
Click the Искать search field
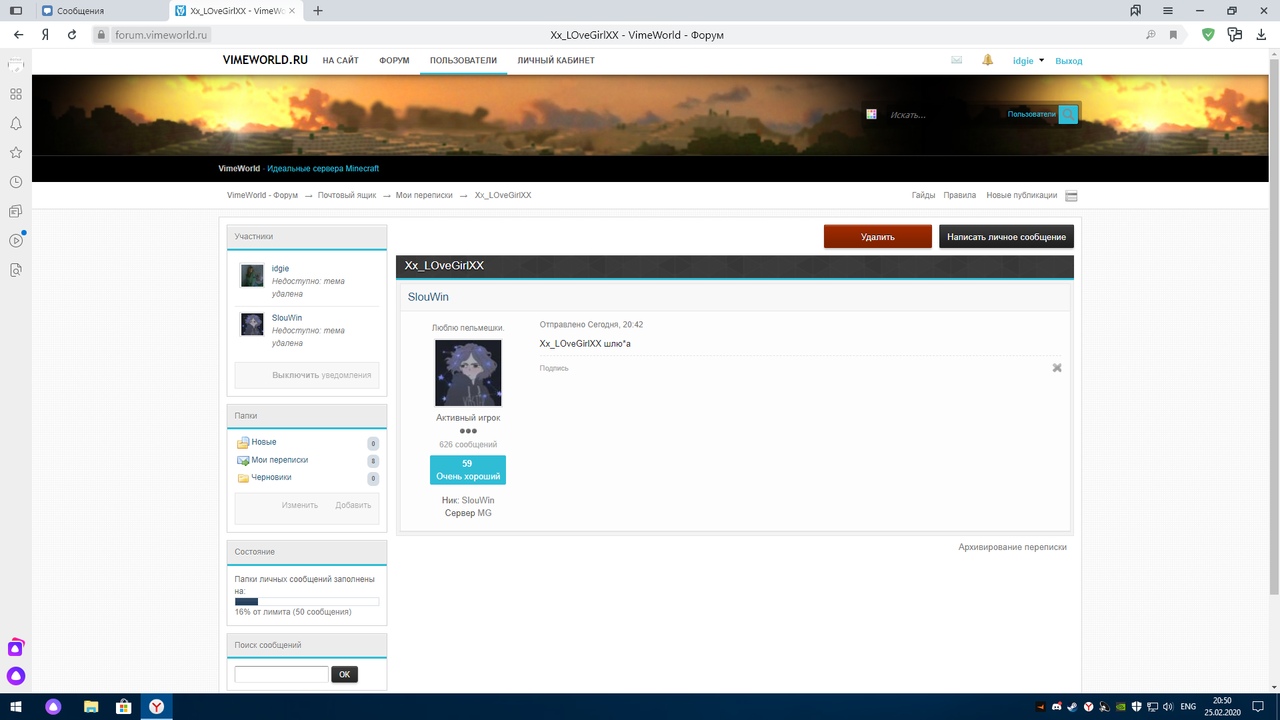coord(944,115)
